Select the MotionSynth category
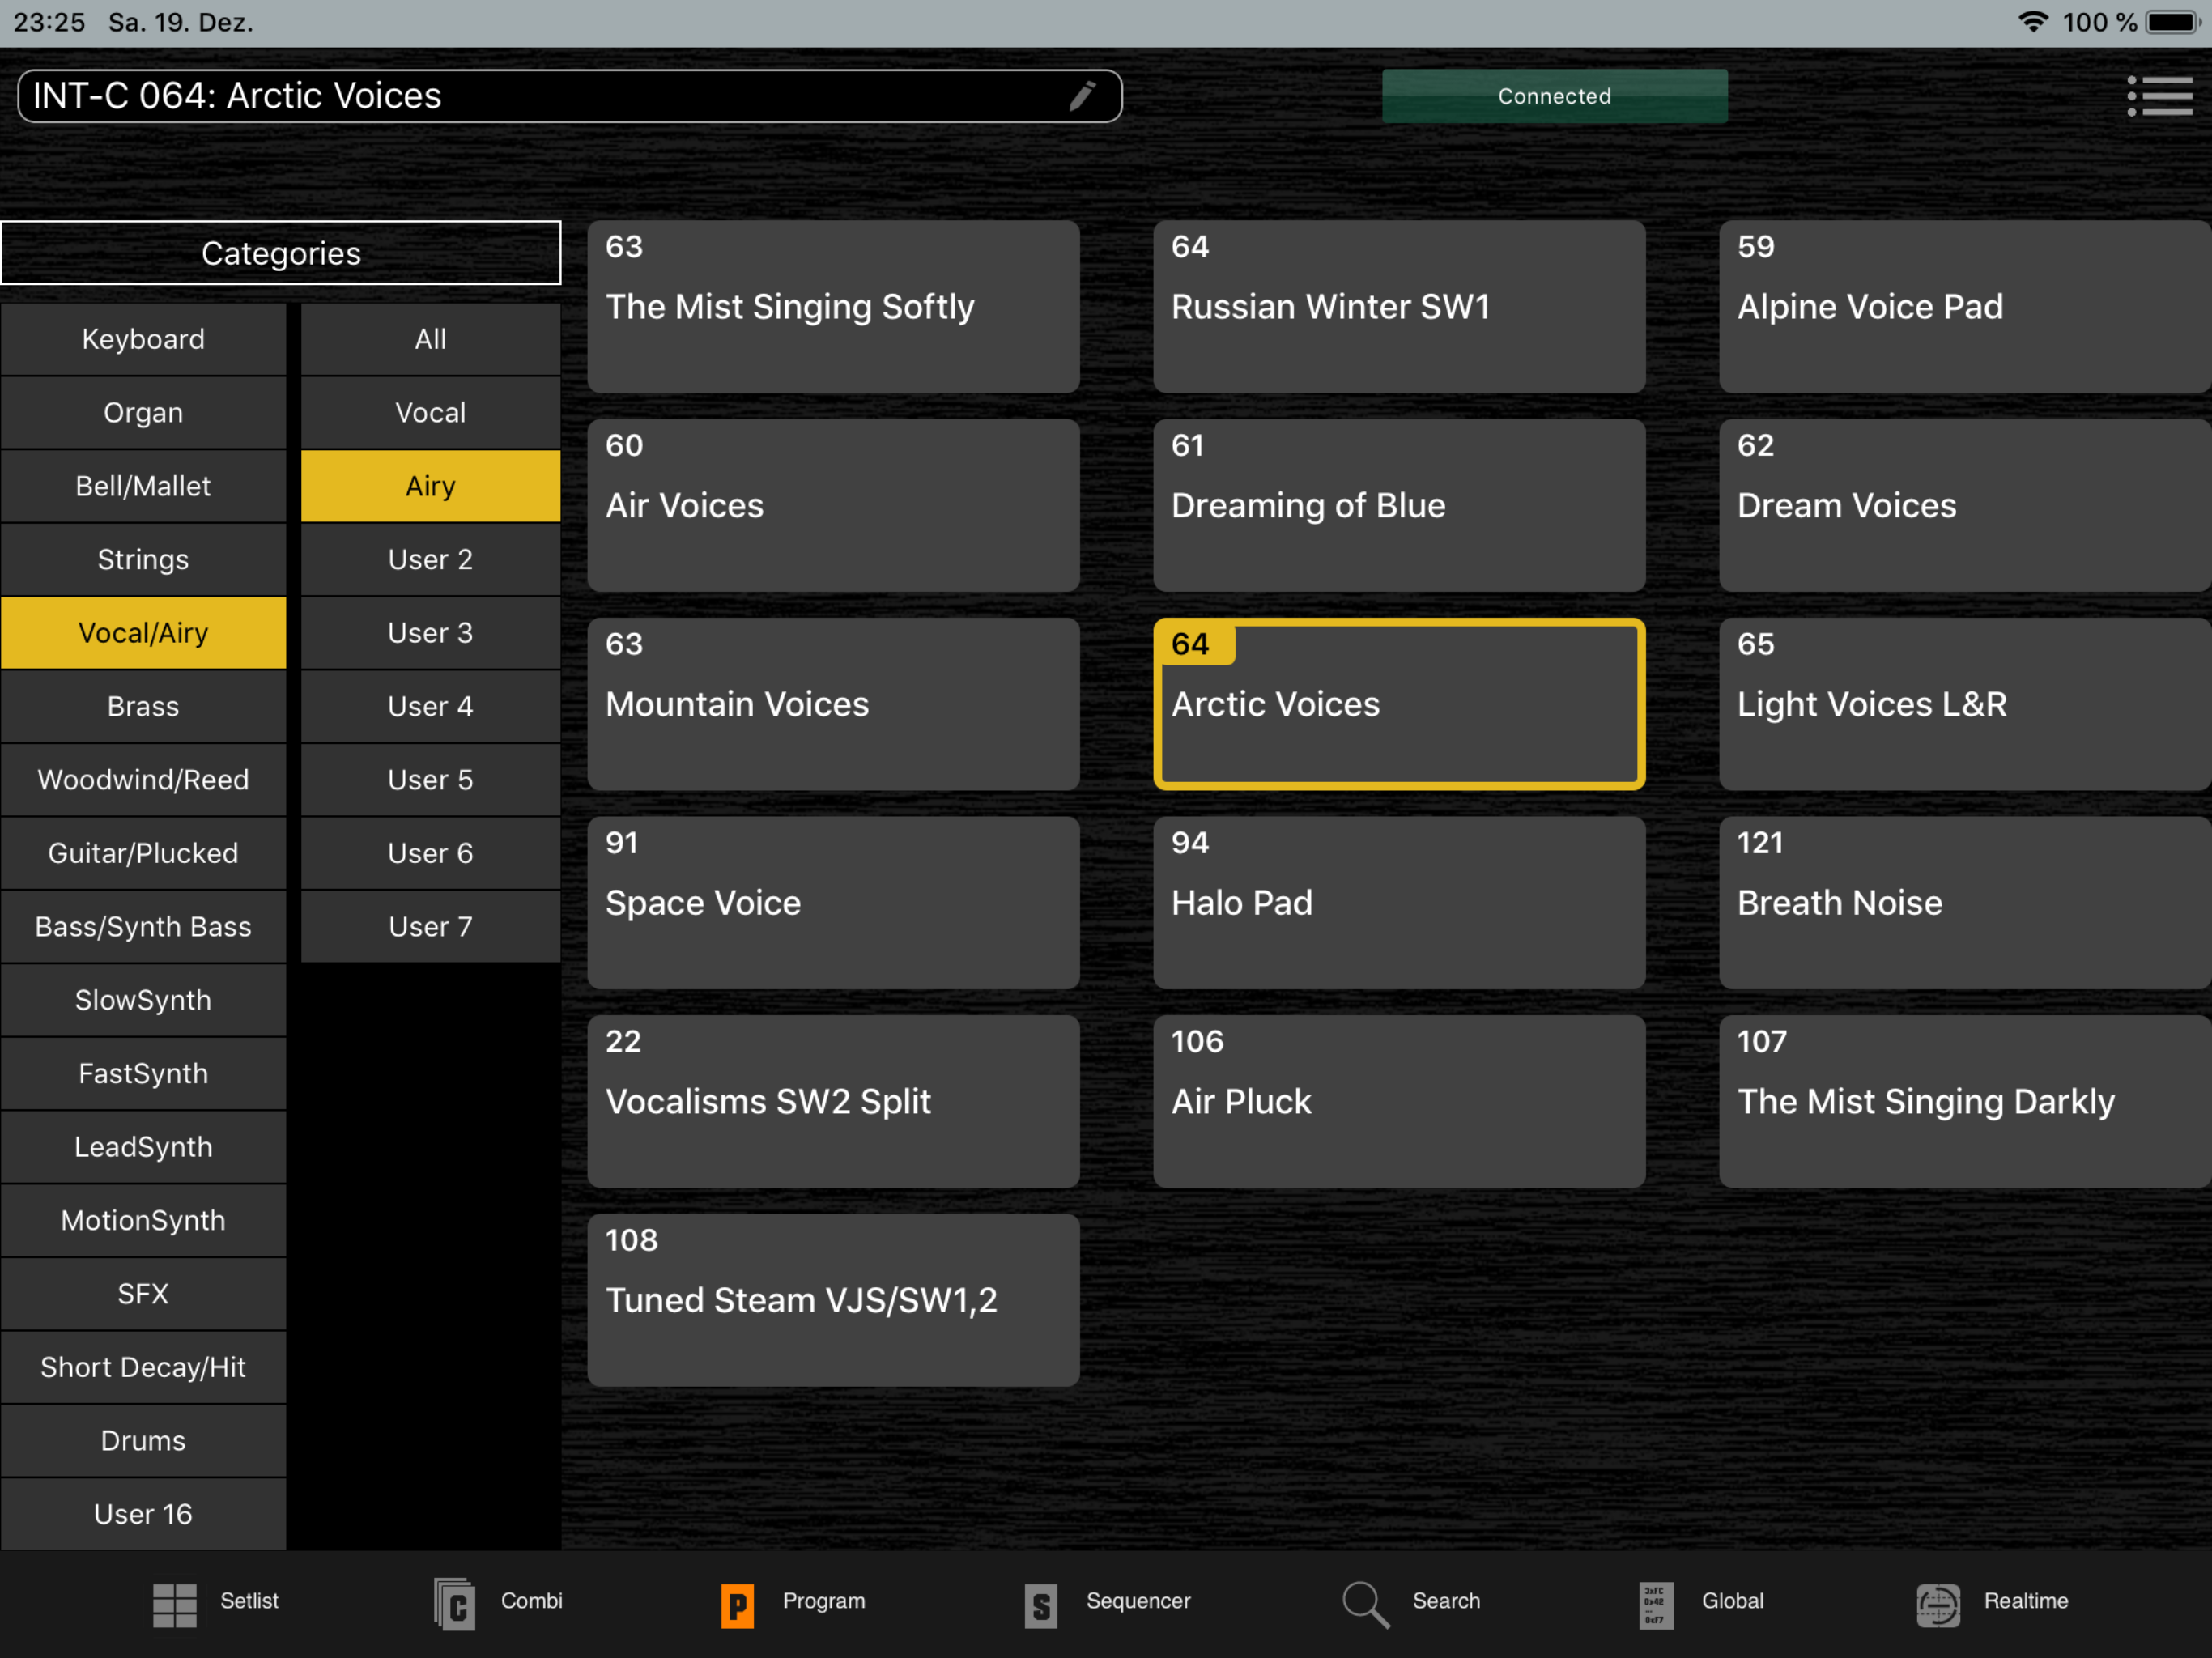 coord(143,1220)
